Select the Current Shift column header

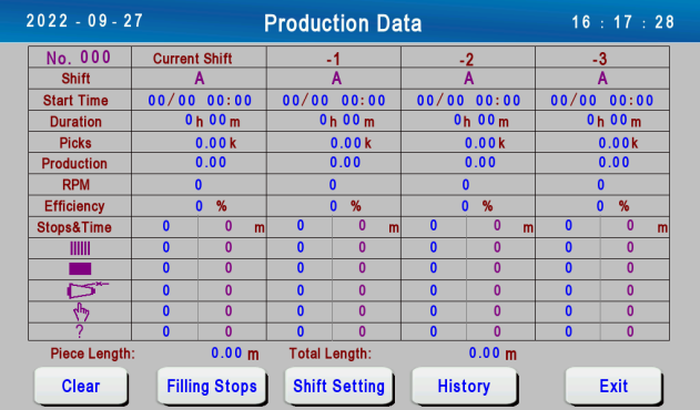click(x=192, y=59)
